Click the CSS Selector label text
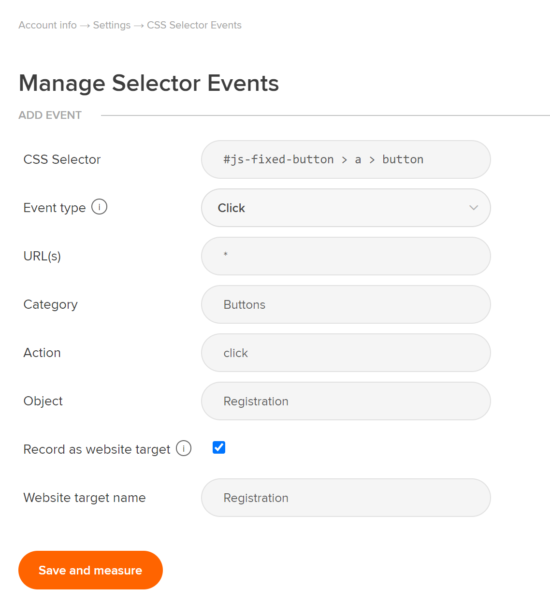Viewport: 550px width, 602px height. tap(62, 159)
